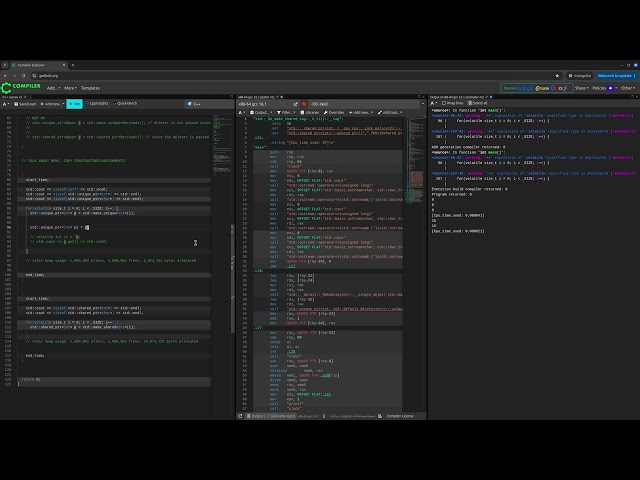640x480 pixels.
Task: Click the recompile refresh icon at bottom
Action: click(240, 416)
